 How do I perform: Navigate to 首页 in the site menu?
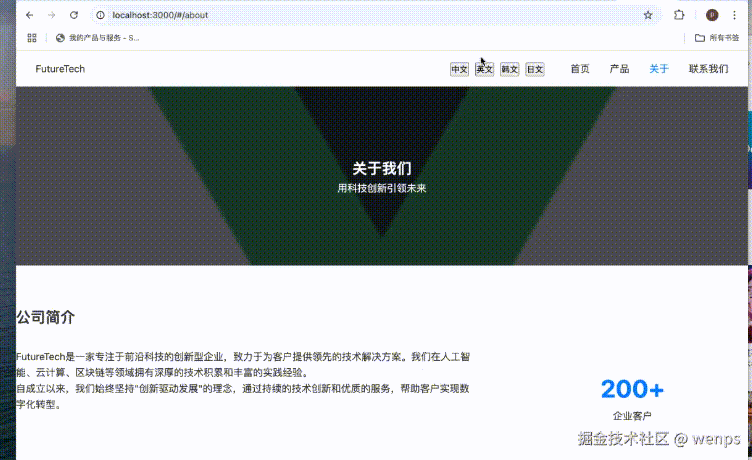click(x=580, y=69)
